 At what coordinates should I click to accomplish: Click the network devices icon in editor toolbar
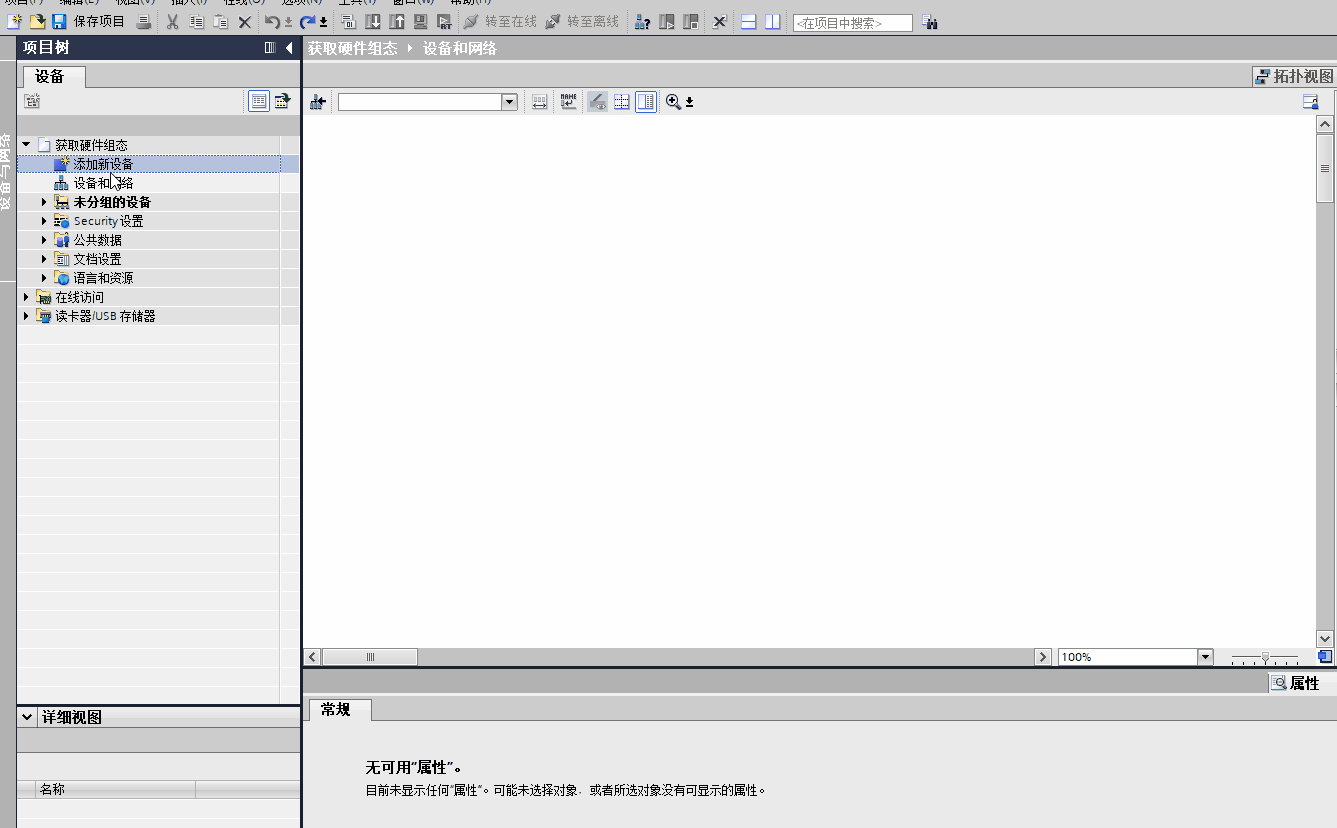[318, 102]
